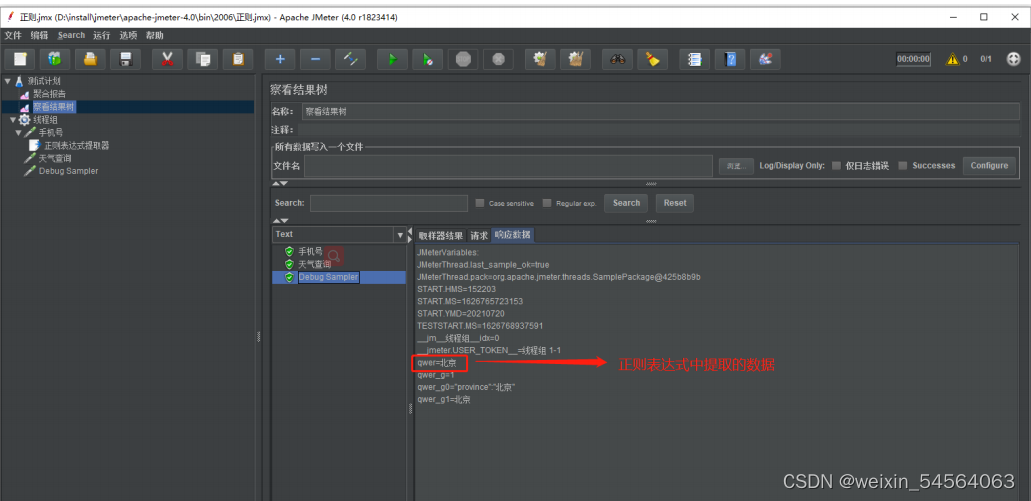Image resolution: width=1031 pixels, height=501 pixels.
Task: Enable the Case sensitive checkbox
Action: (x=480, y=203)
